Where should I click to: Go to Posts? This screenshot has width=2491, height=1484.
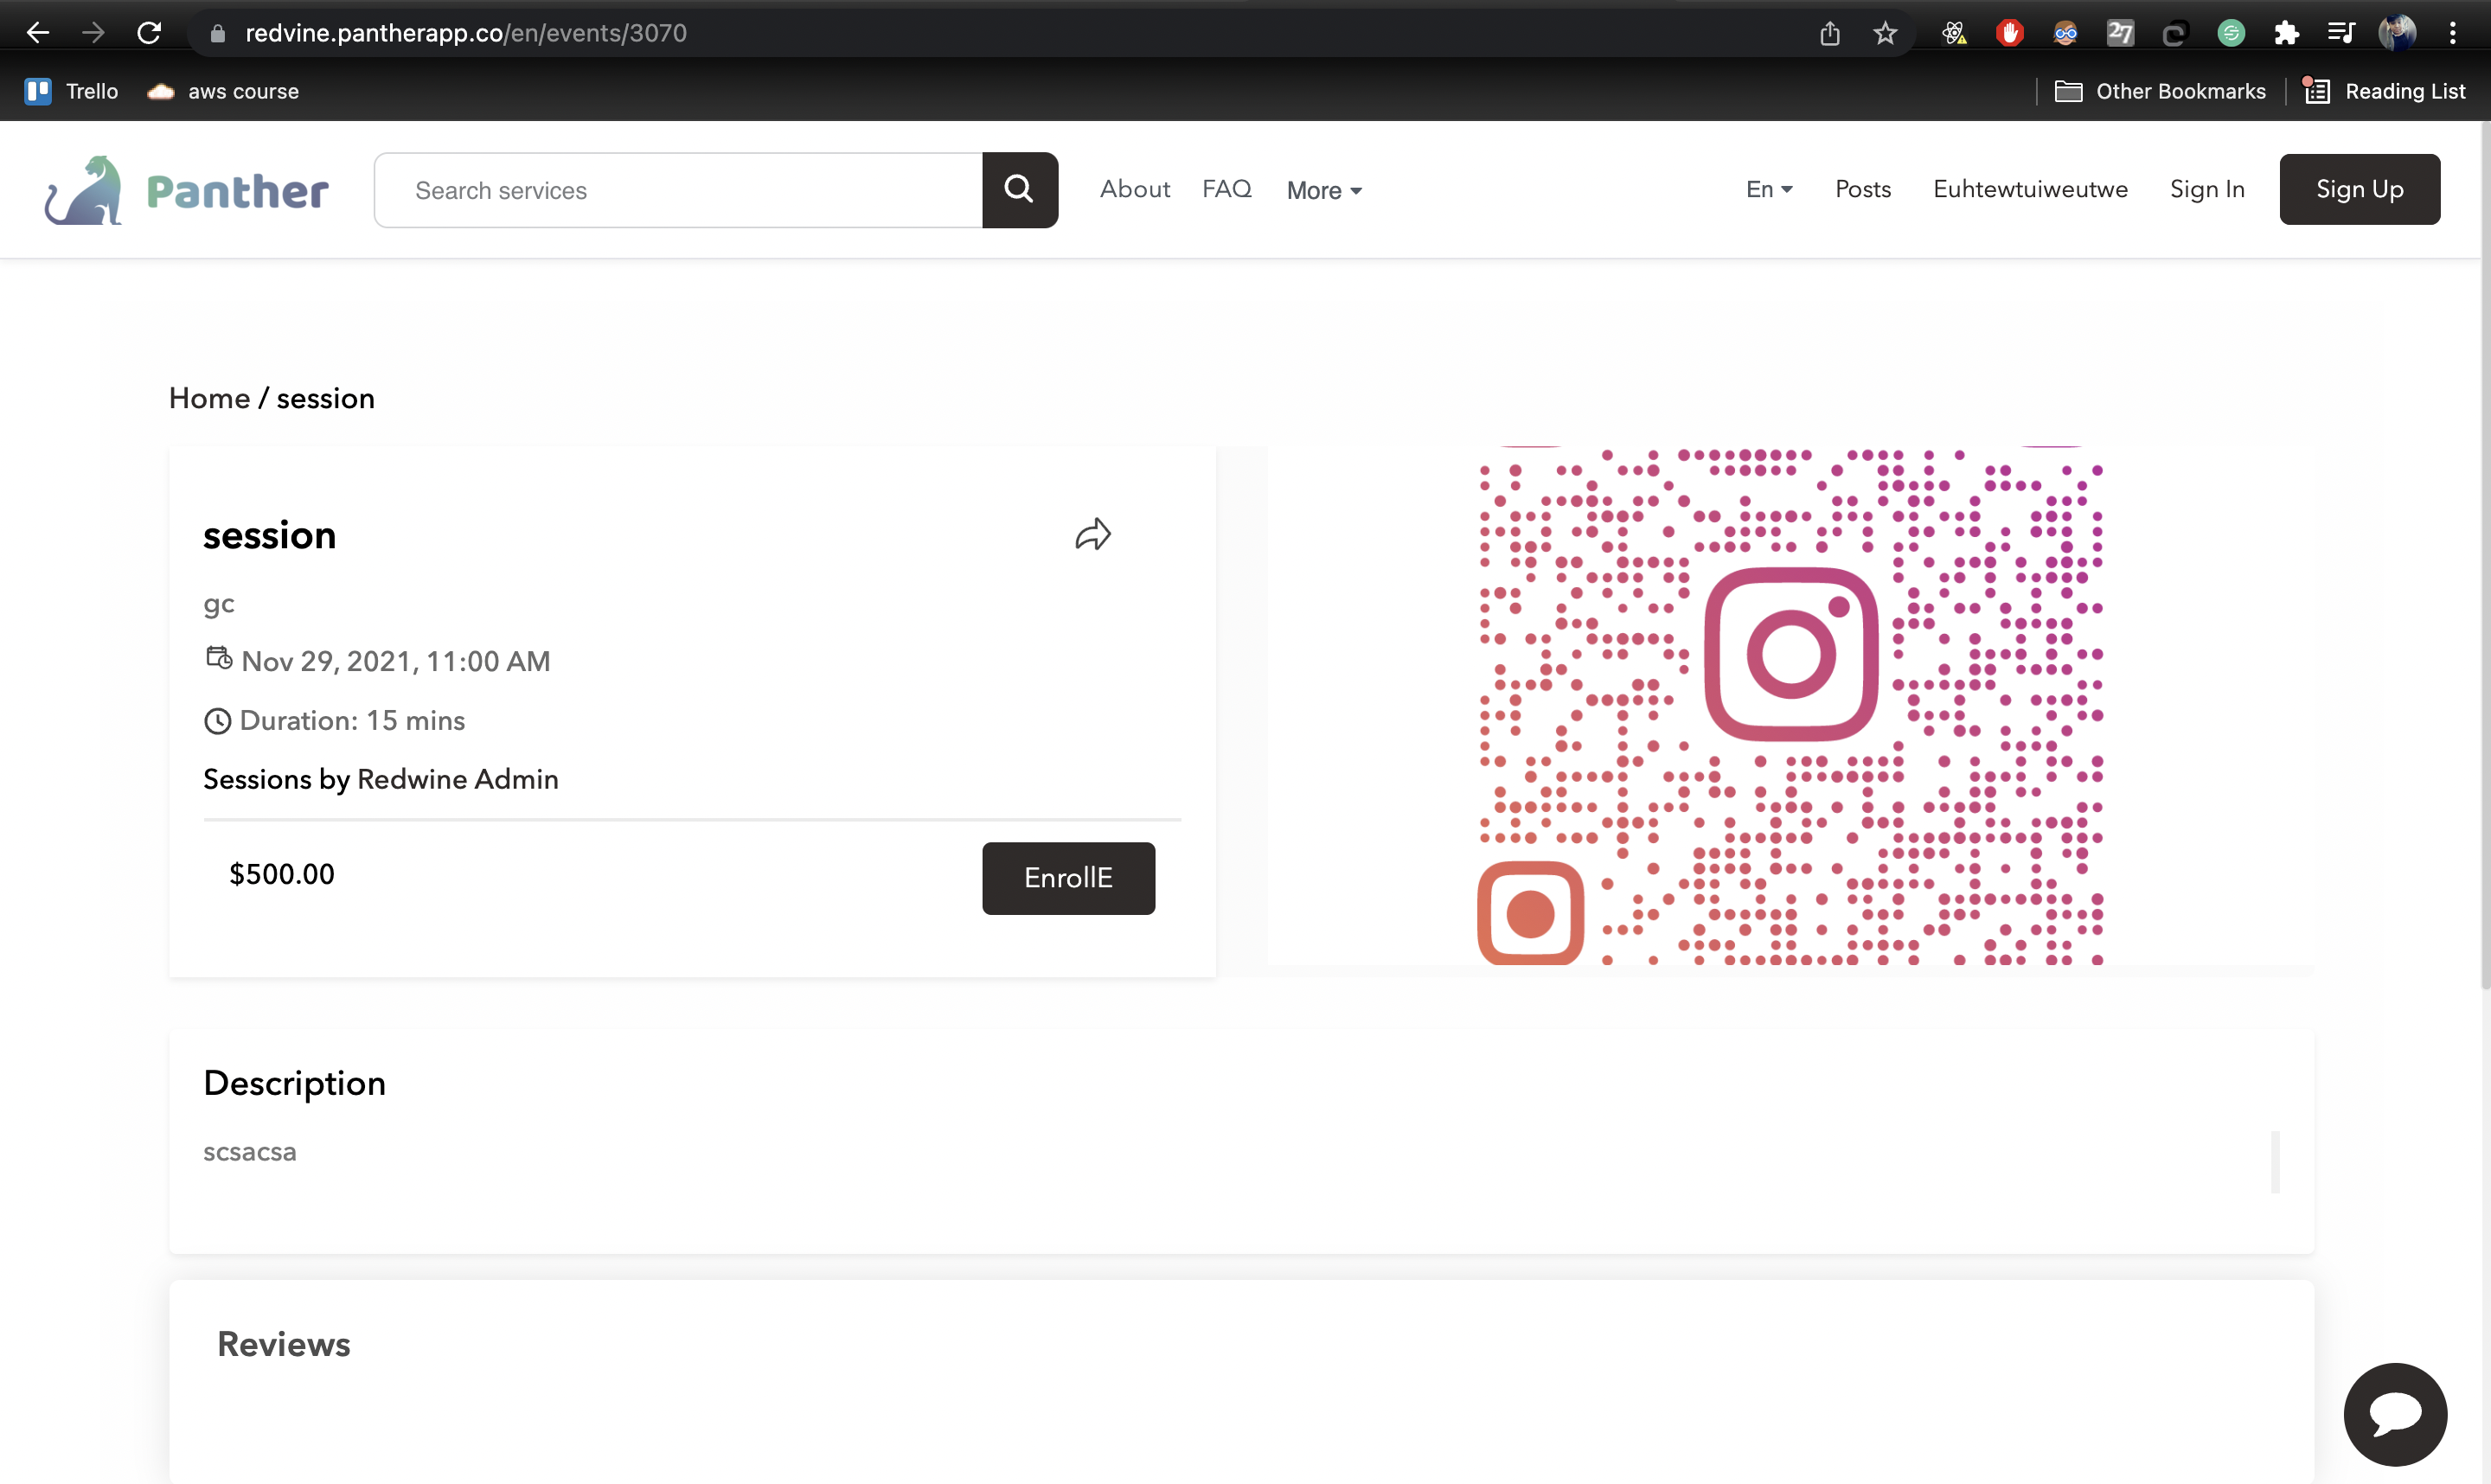(1862, 189)
